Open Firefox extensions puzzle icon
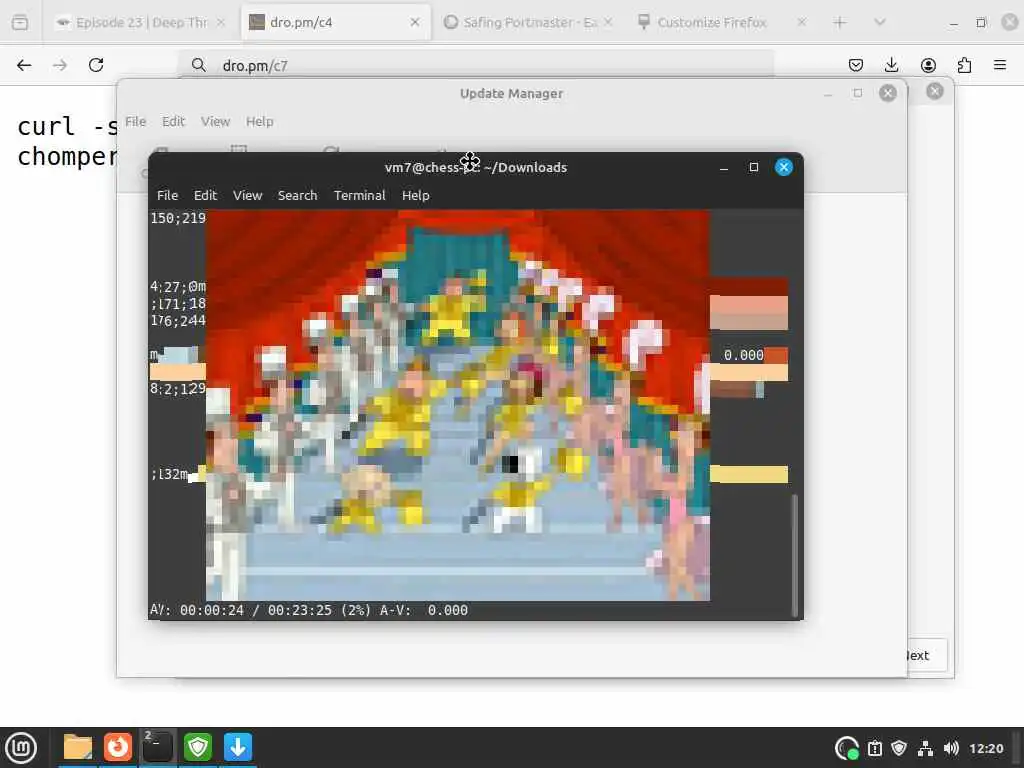The height and width of the screenshot is (768, 1024). 964,65
